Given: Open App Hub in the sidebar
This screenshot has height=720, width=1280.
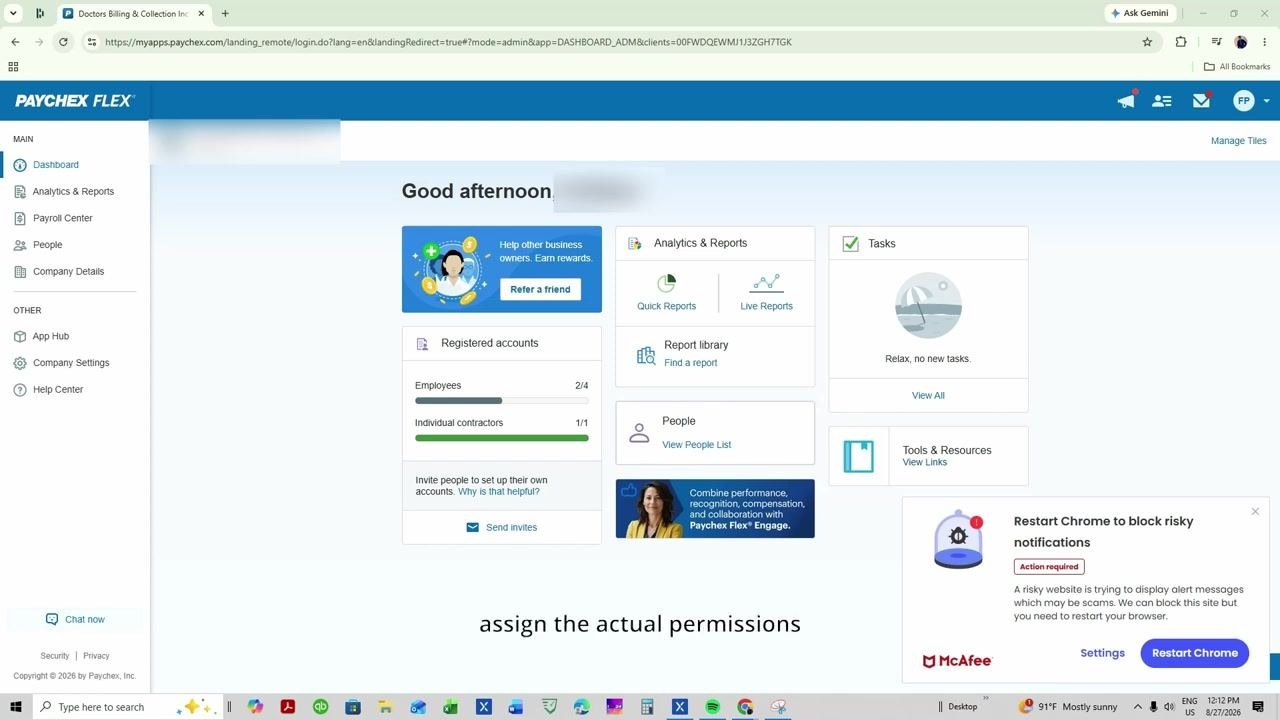Looking at the screenshot, I should tap(51, 337).
